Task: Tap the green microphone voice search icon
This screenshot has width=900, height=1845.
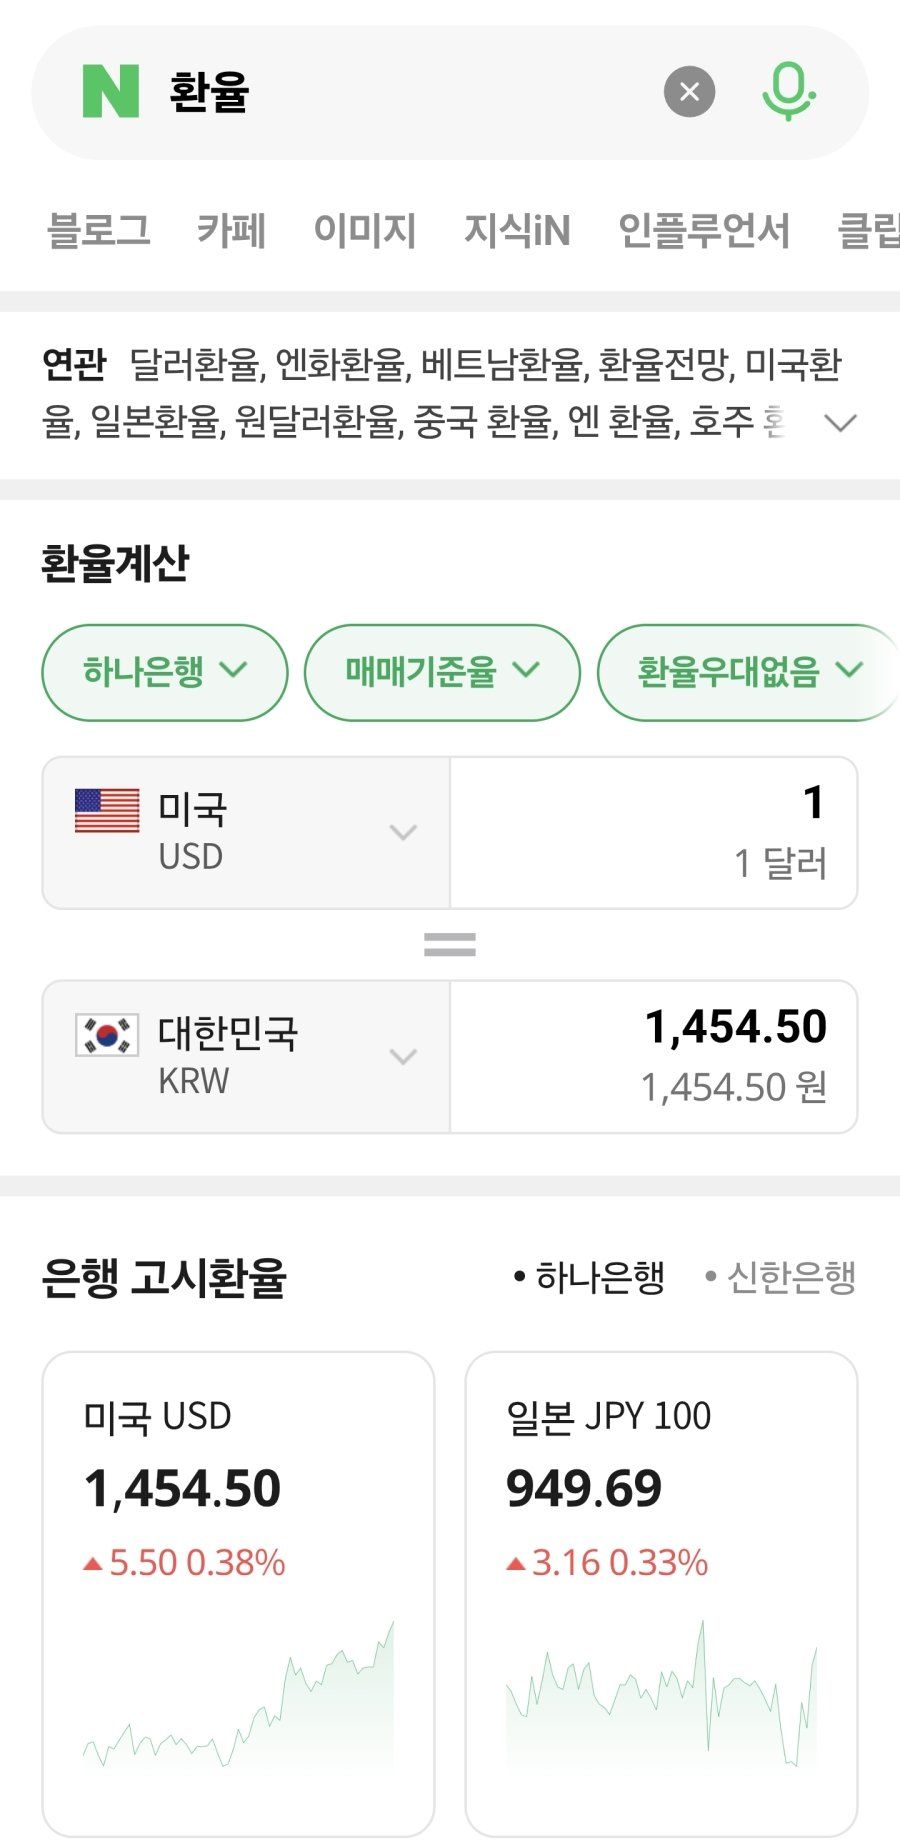Action: pyautogui.click(x=788, y=92)
